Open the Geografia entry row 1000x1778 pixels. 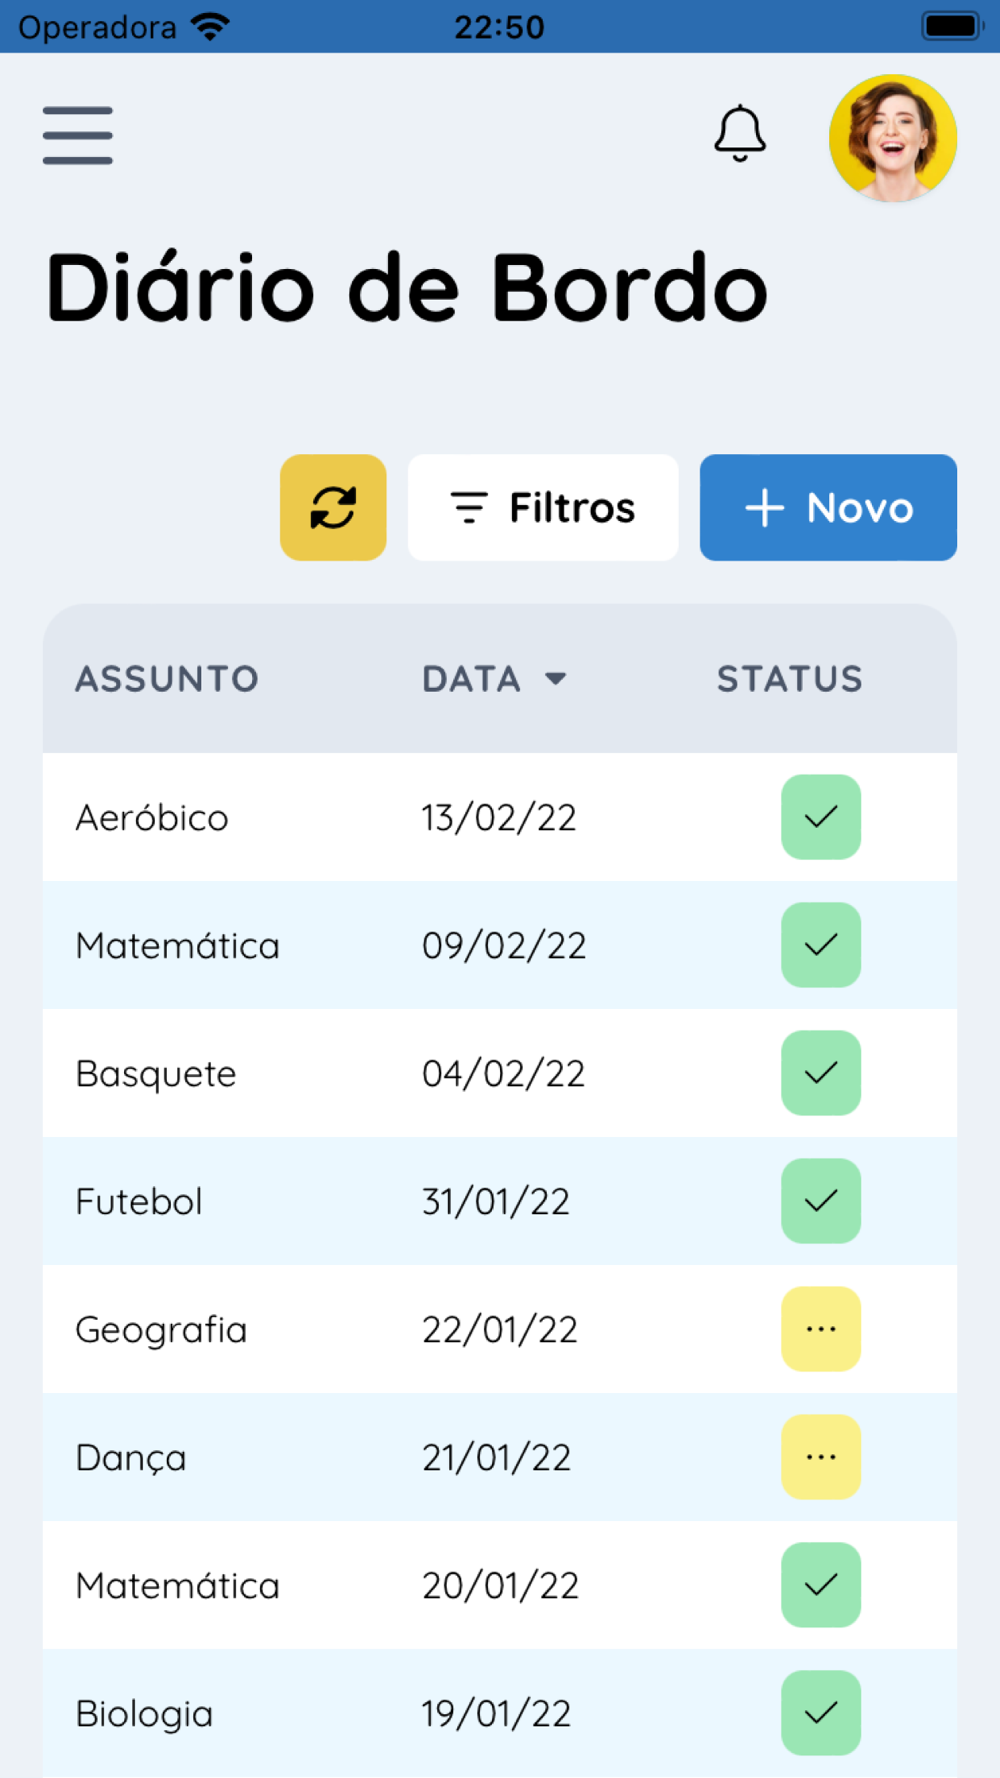click(x=500, y=1329)
